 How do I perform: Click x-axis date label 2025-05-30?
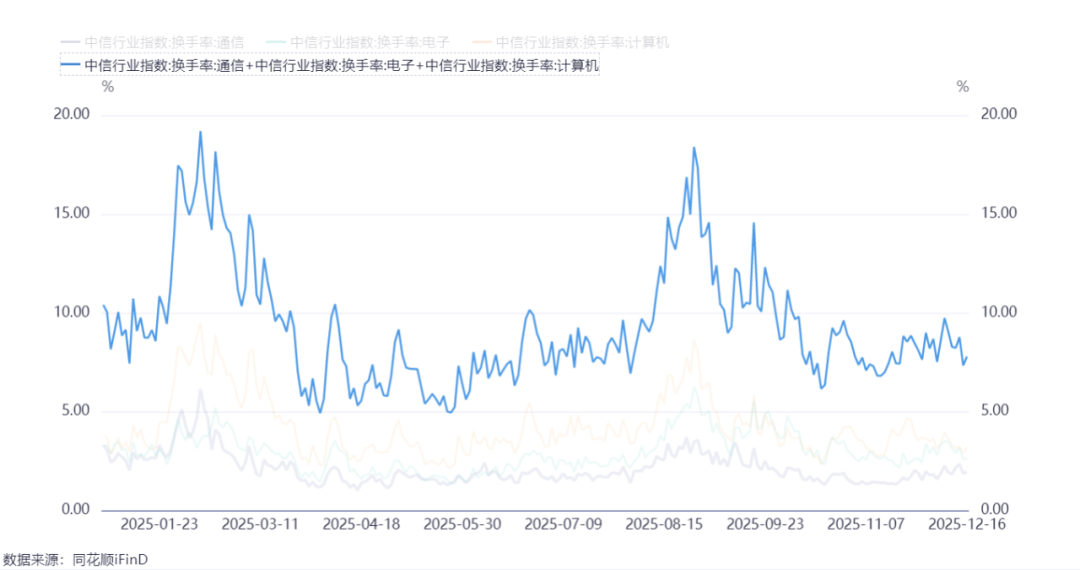click(x=462, y=525)
